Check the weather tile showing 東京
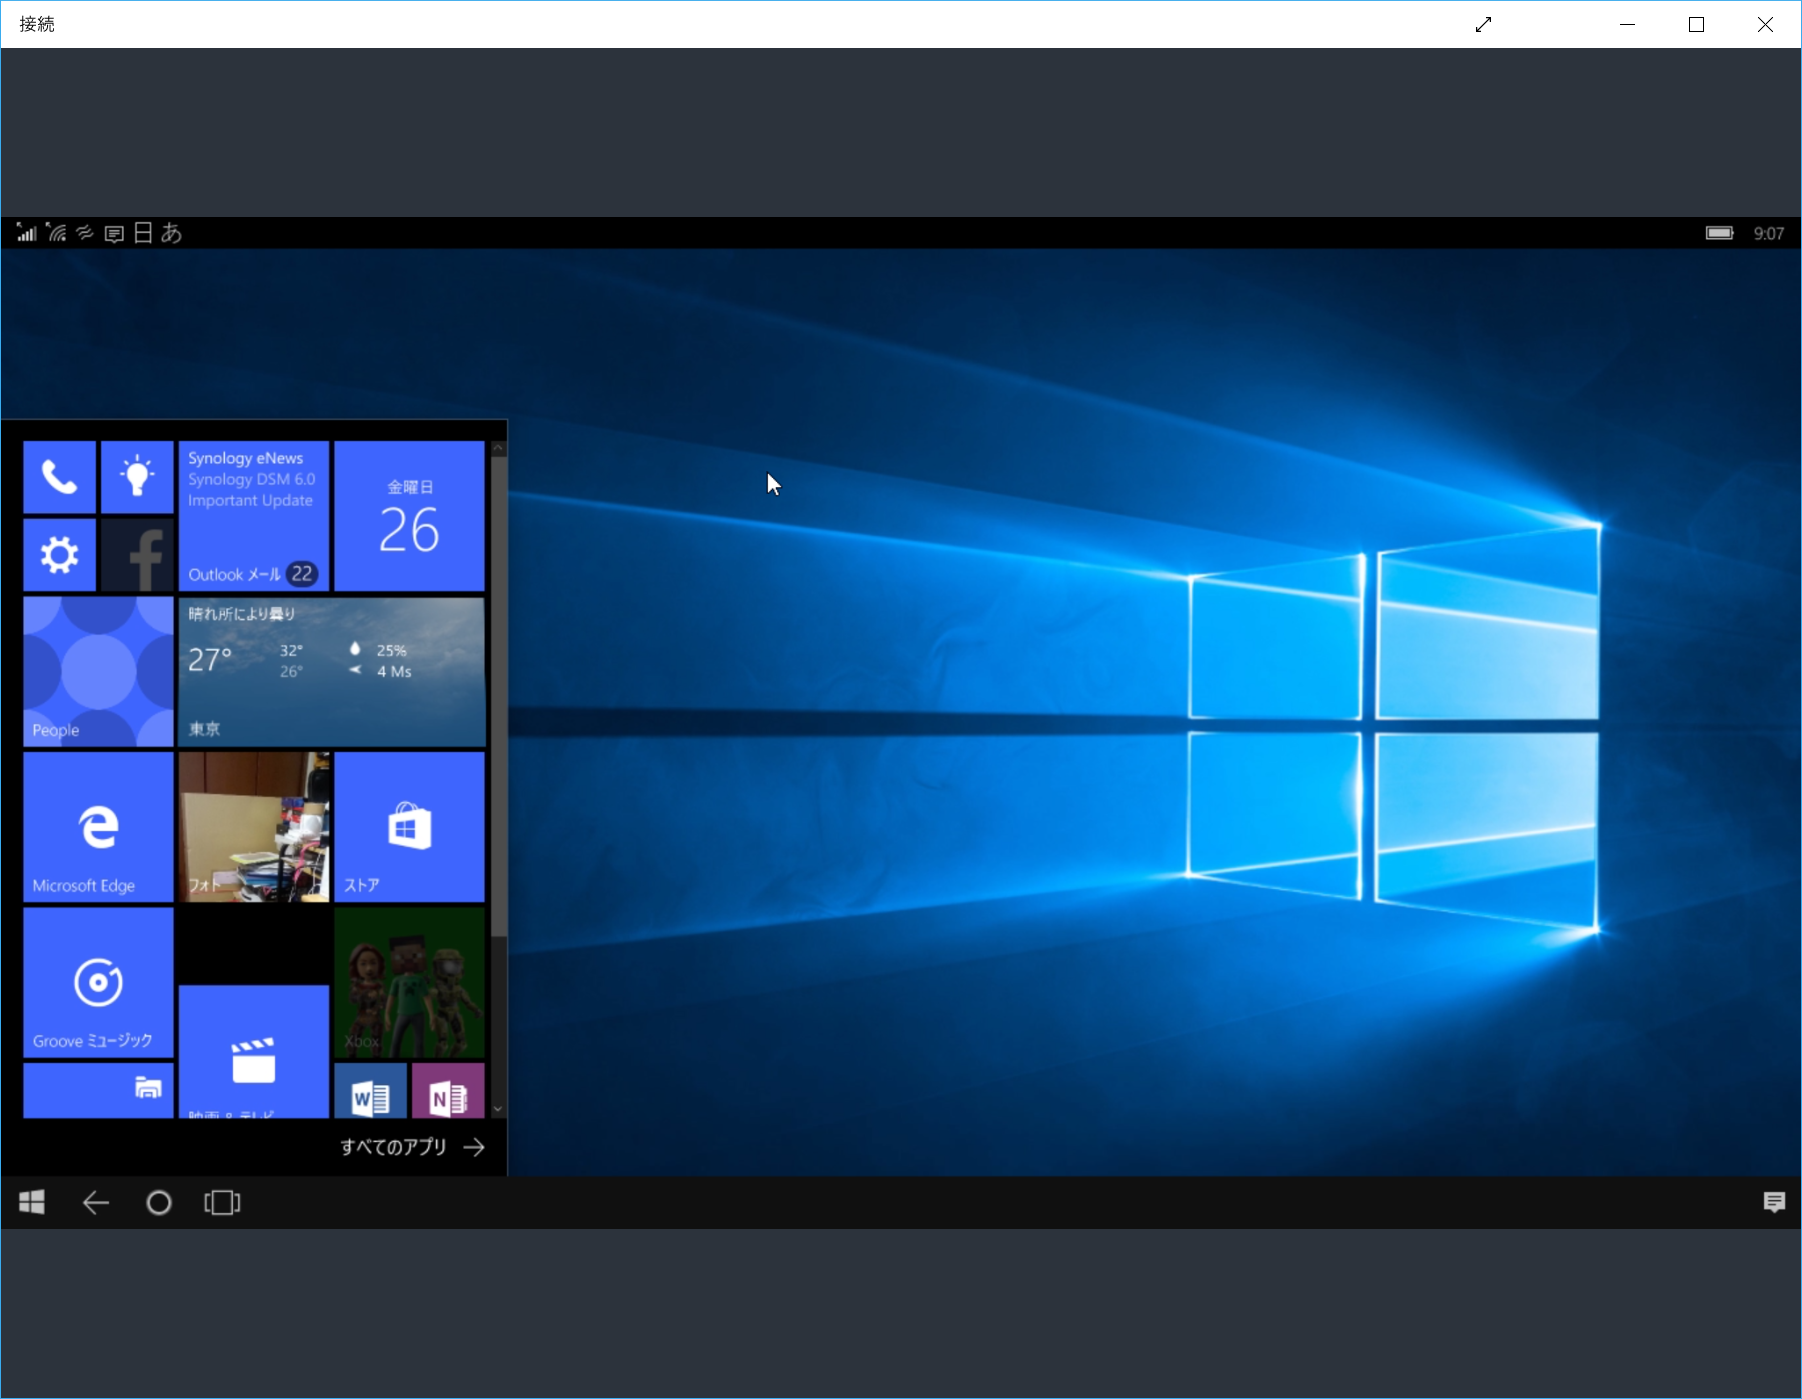 pos(331,671)
